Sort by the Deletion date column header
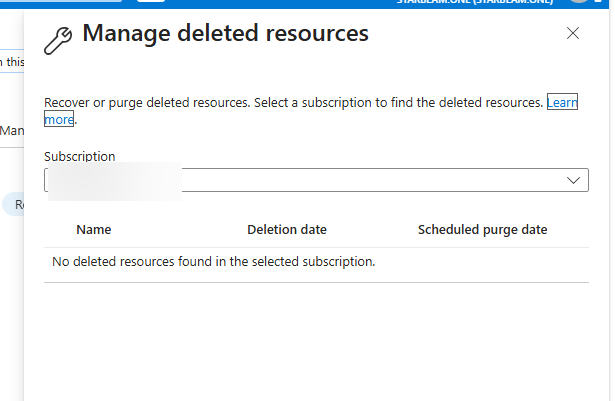This screenshot has height=401, width=615. 287,230
